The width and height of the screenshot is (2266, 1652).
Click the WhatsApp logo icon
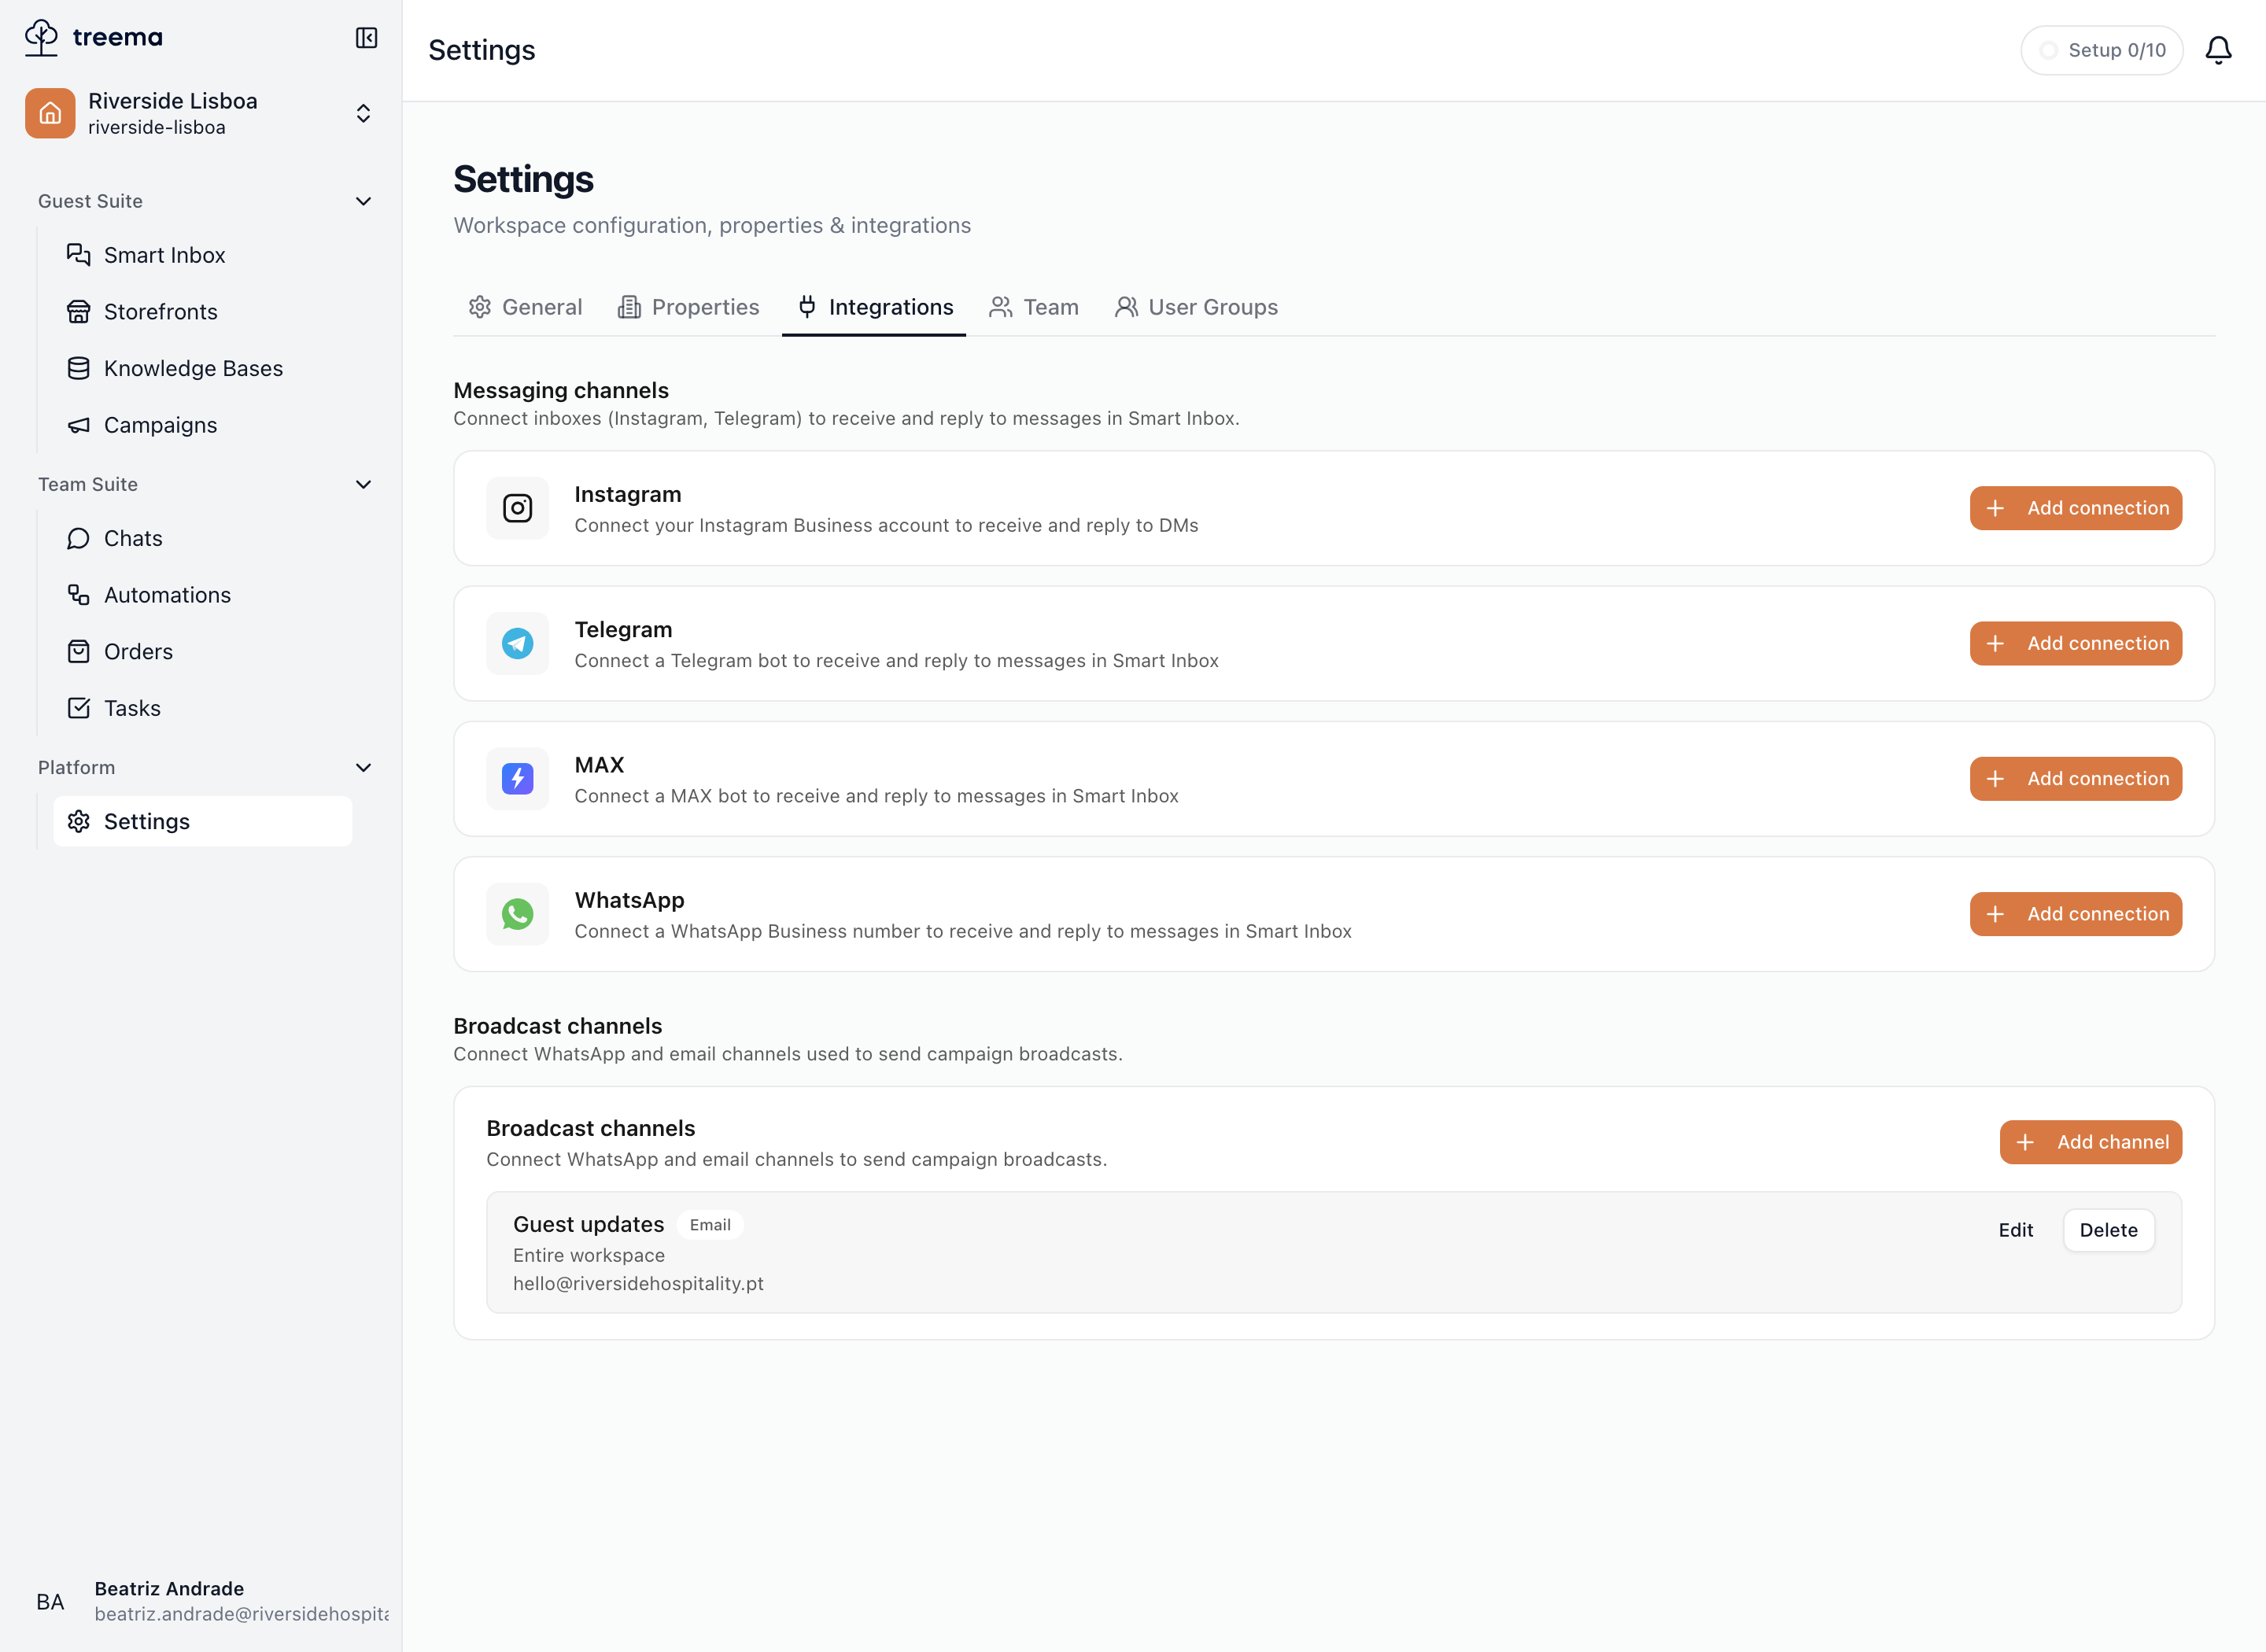(x=517, y=914)
